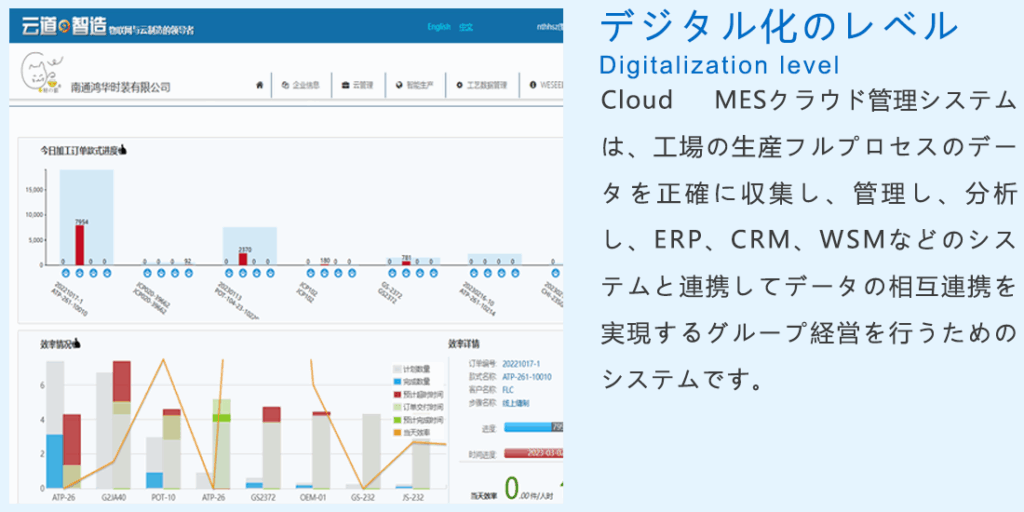Click first blue circle icon of order 20230113

coord(229,272)
